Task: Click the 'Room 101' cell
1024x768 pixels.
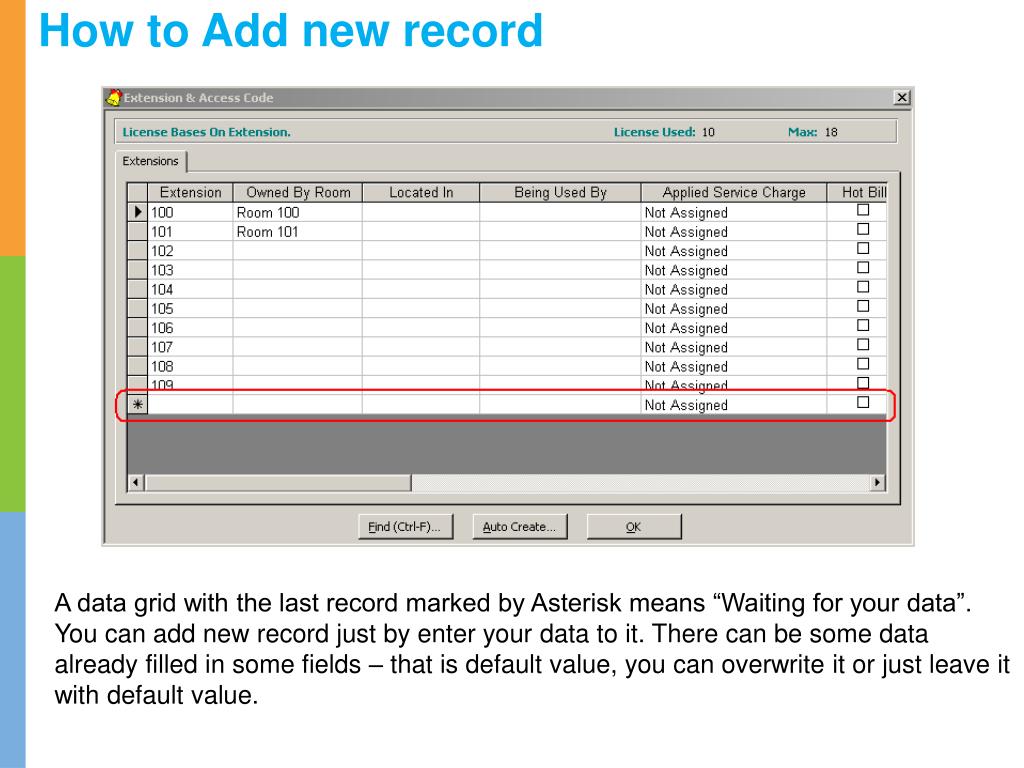Action: [298, 232]
